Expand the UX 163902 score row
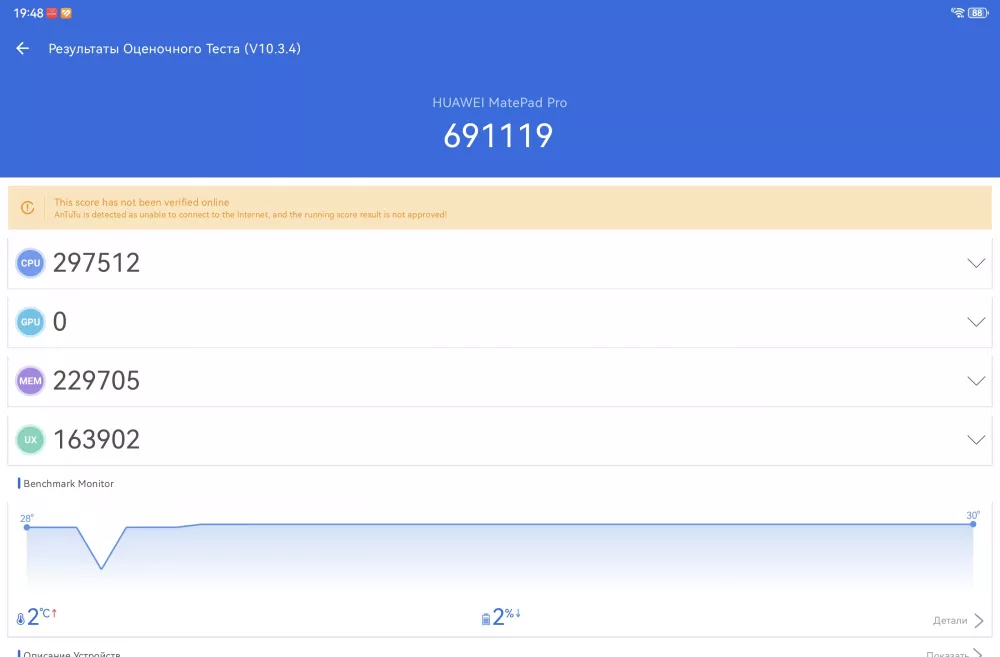Viewport: 1000px width, 657px height. point(500,439)
